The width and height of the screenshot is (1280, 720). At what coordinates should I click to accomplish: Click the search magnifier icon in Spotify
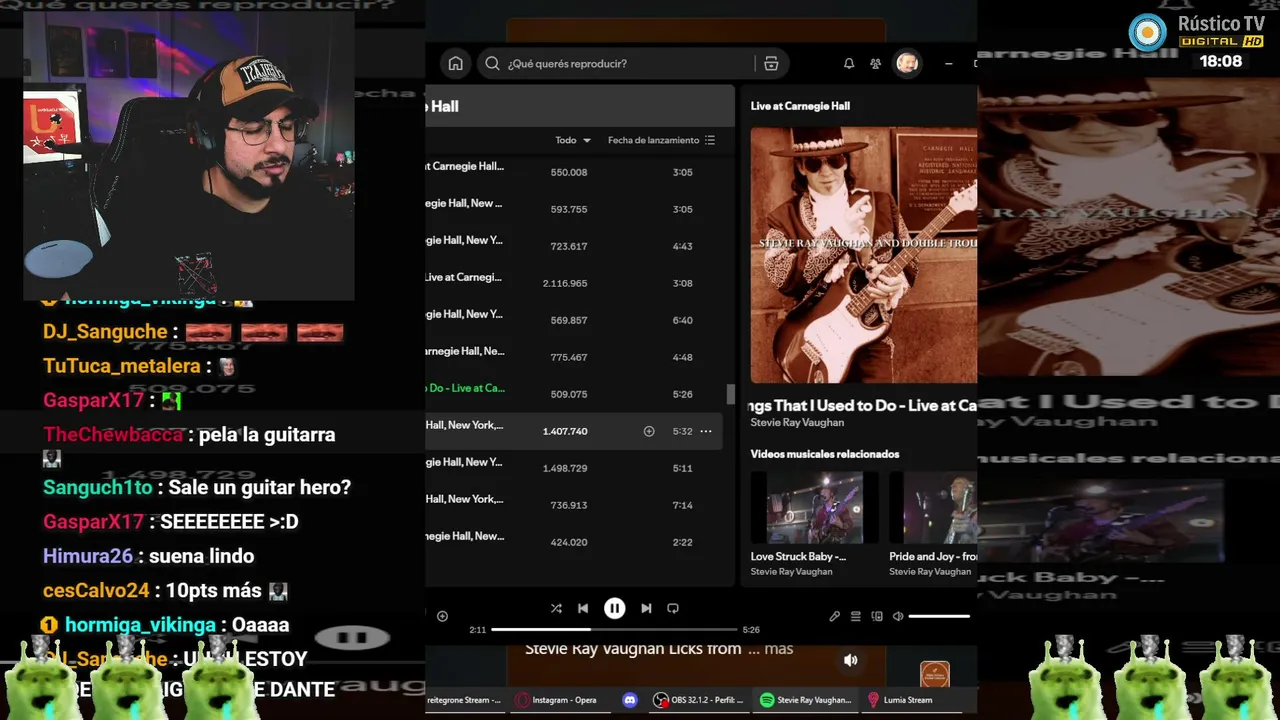pos(492,64)
